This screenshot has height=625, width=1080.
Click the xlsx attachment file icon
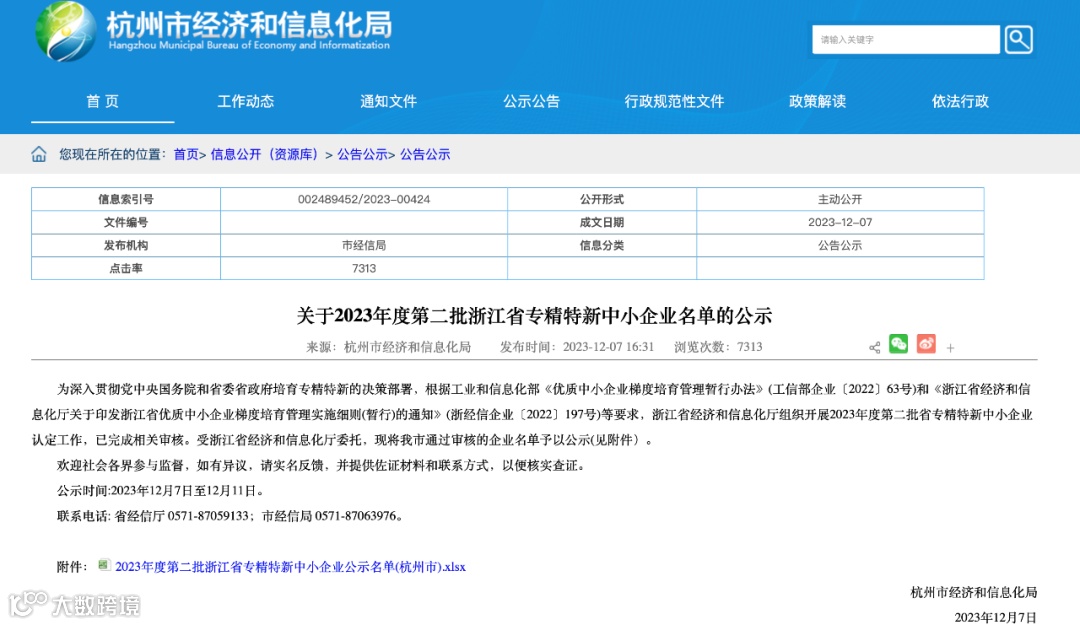[104, 565]
